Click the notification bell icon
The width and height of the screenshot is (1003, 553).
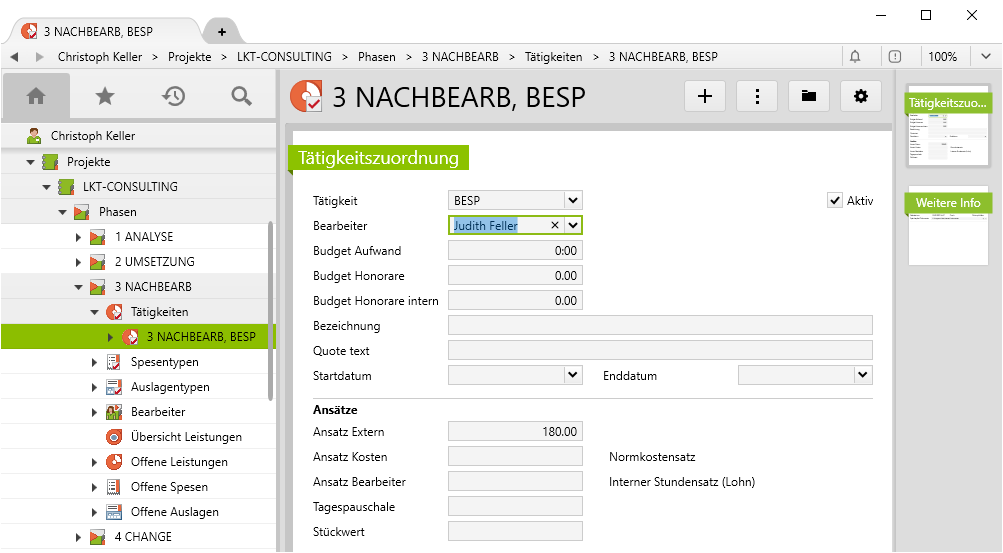pyautogui.click(x=855, y=57)
